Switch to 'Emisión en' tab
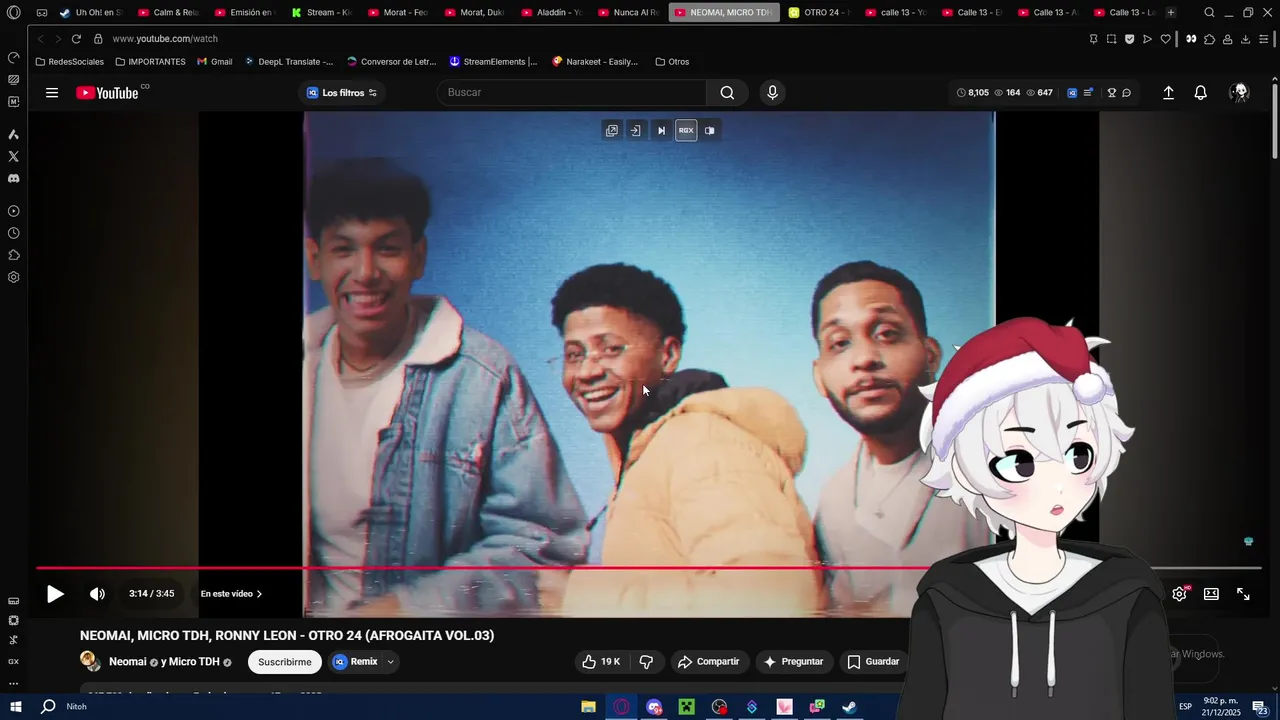Screen dimensions: 1280x720 pyautogui.click(x=245, y=13)
